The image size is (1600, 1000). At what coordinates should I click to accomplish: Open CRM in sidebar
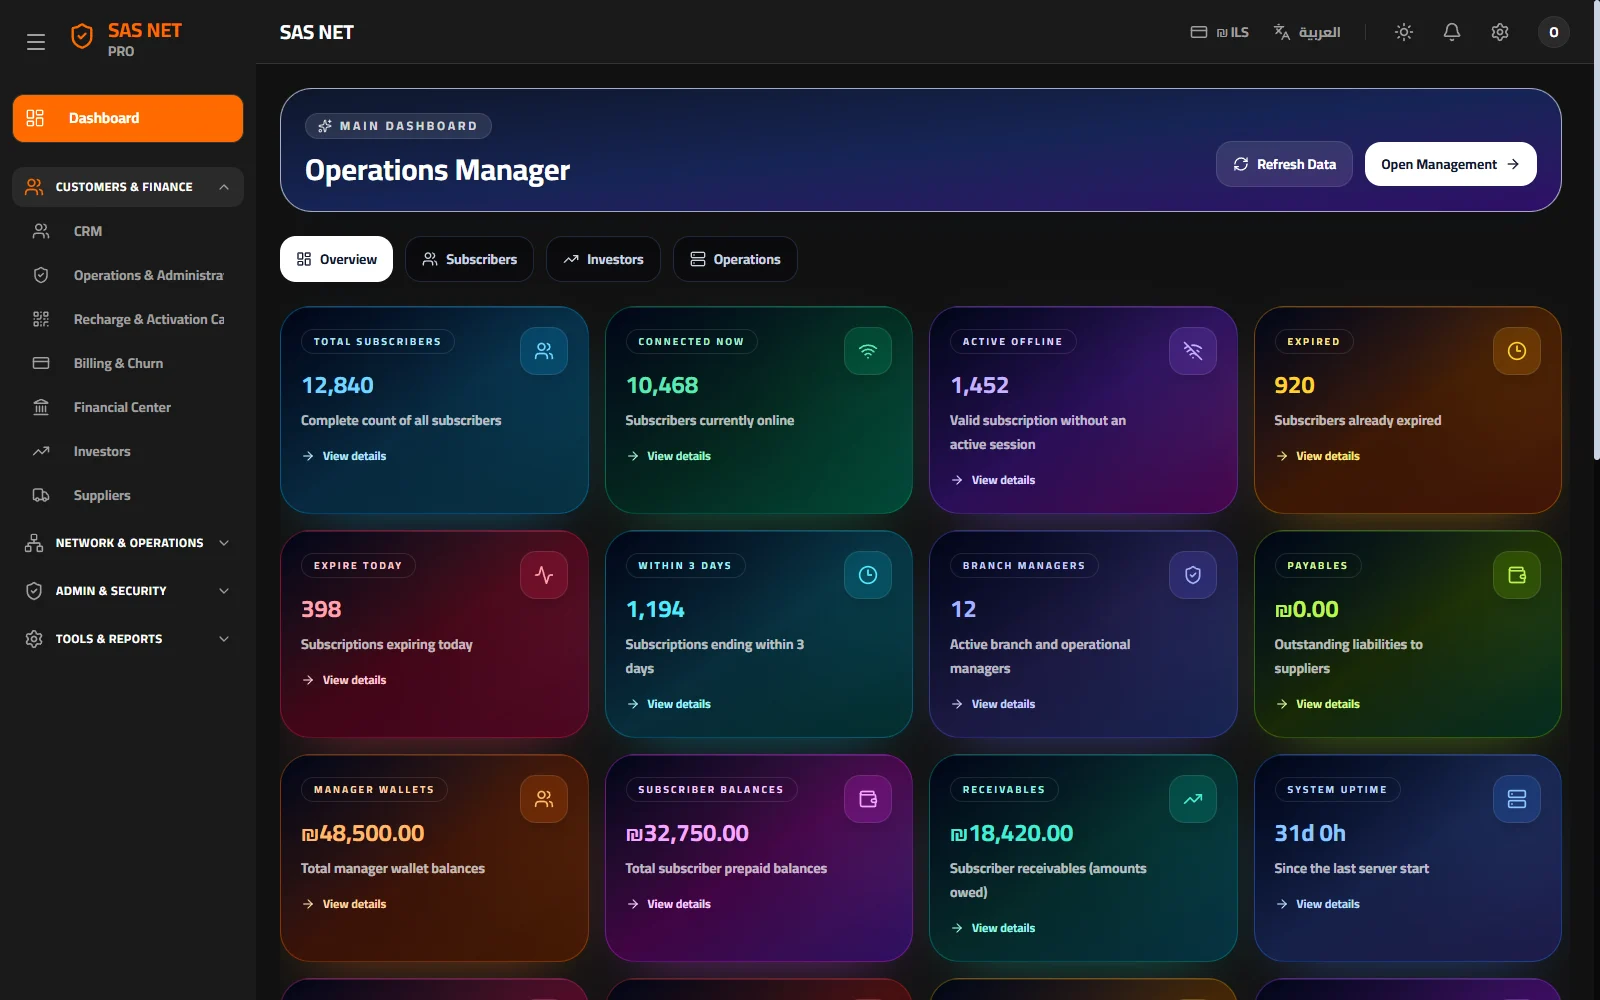pyautogui.click(x=128, y=231)
